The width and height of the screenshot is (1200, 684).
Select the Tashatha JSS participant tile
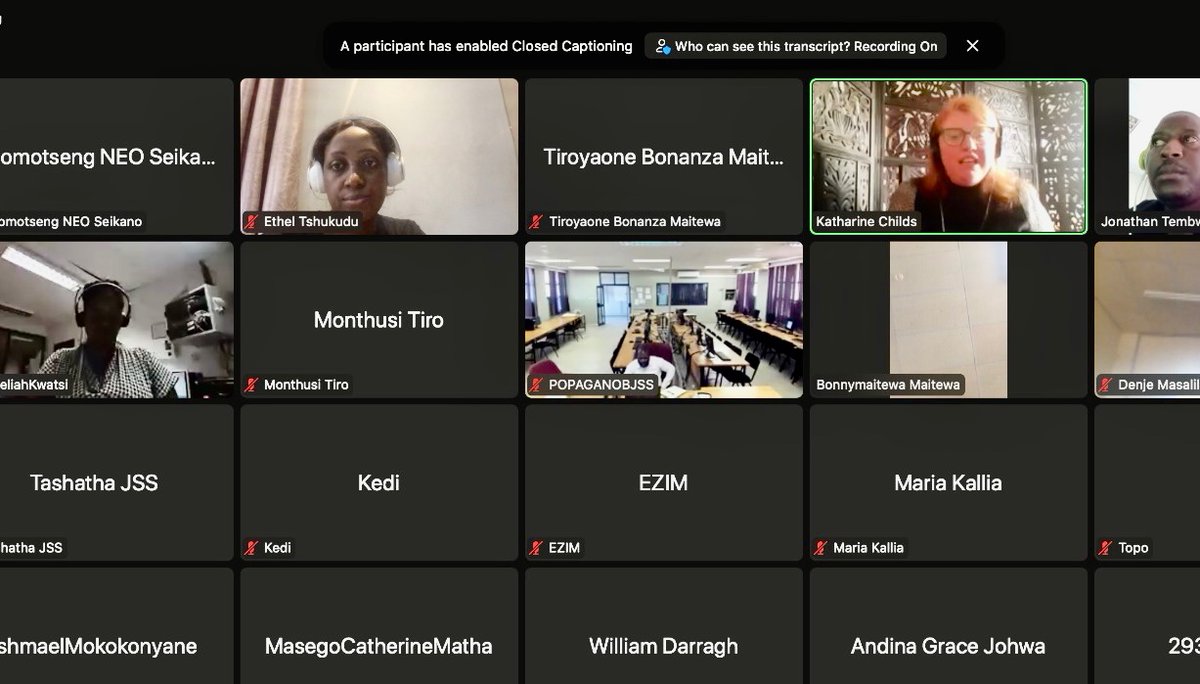click(x=117, y=483)
